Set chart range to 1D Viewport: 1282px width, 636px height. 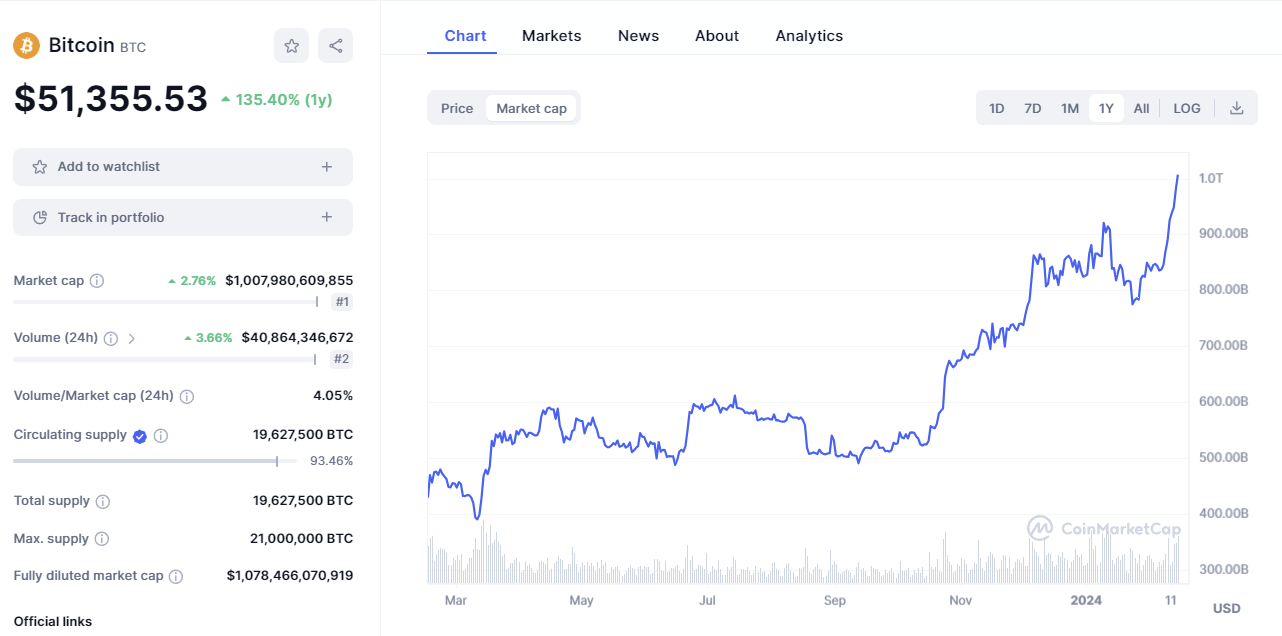[997, 108]
